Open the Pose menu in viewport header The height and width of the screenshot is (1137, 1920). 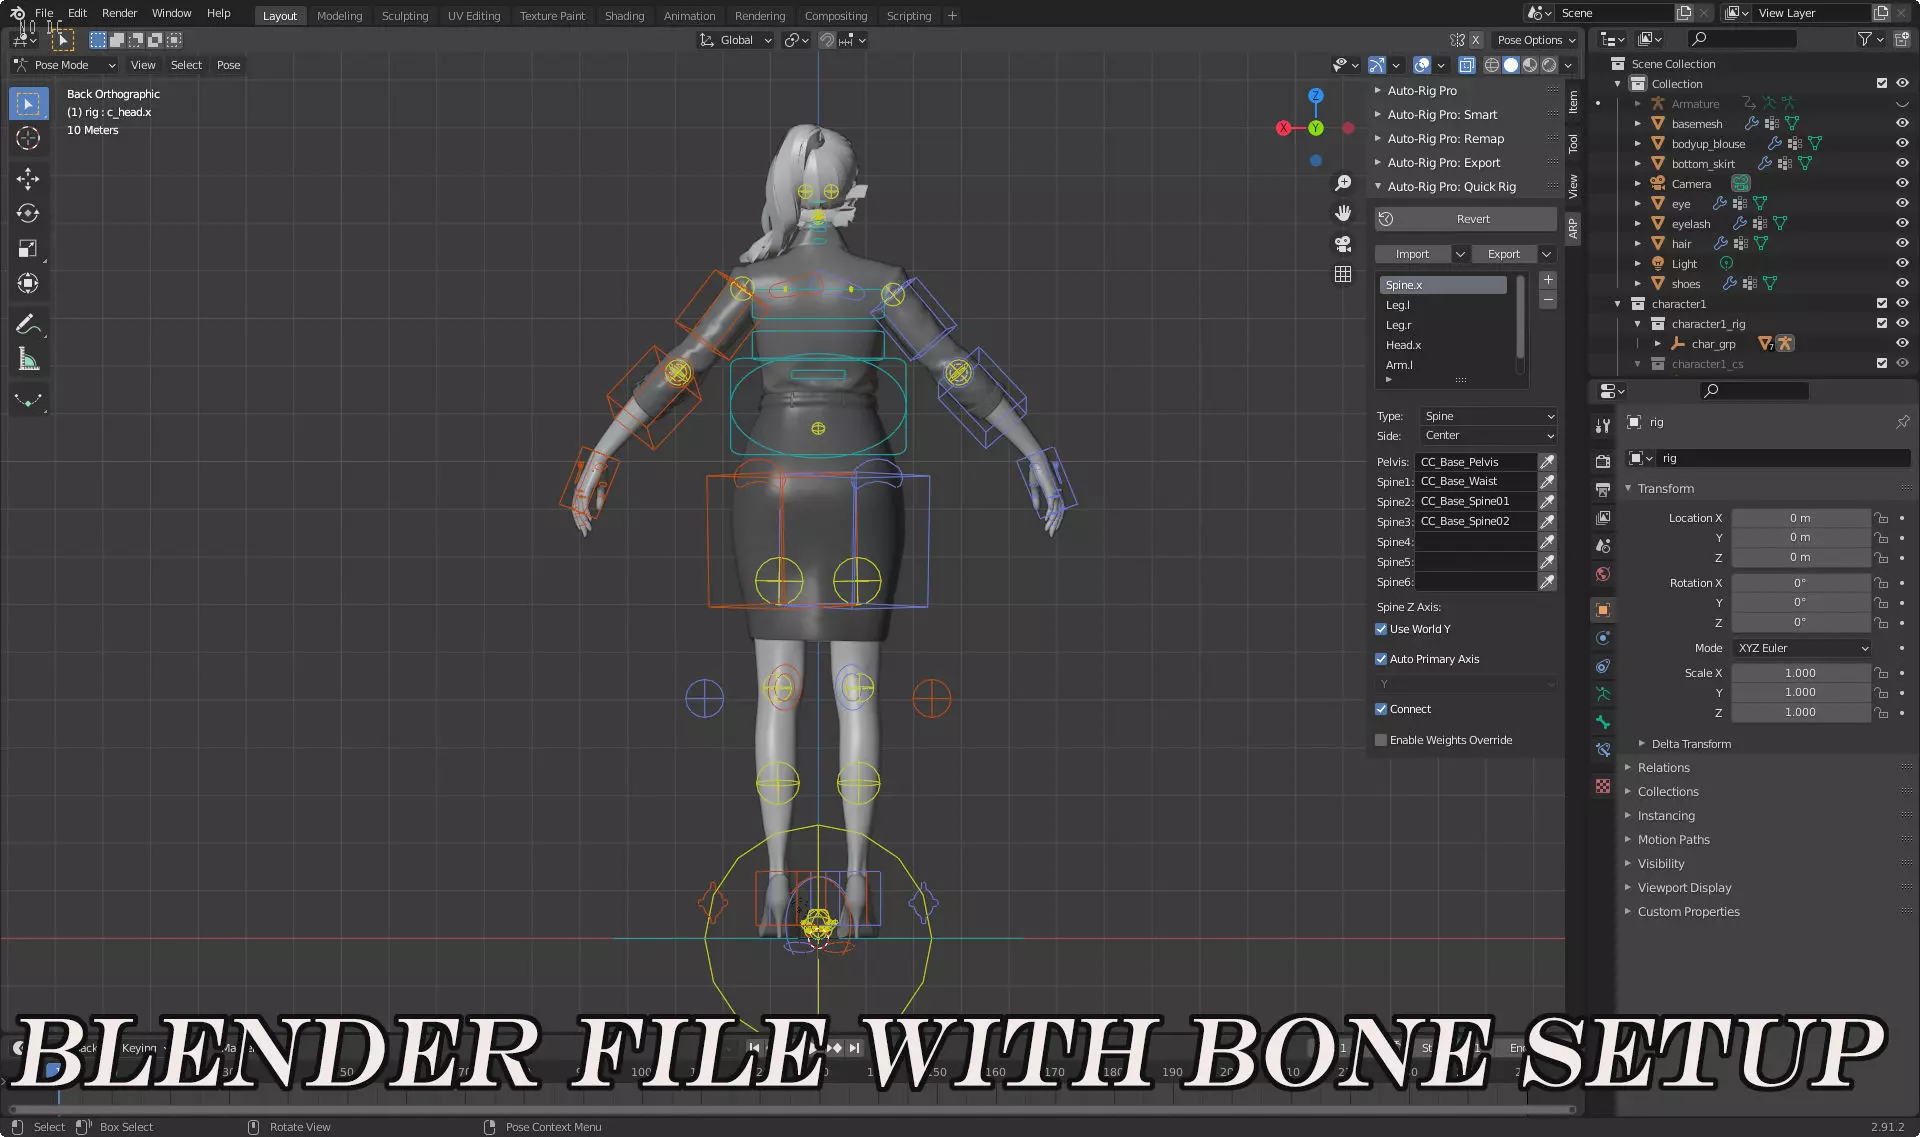[x=228, y=65]
